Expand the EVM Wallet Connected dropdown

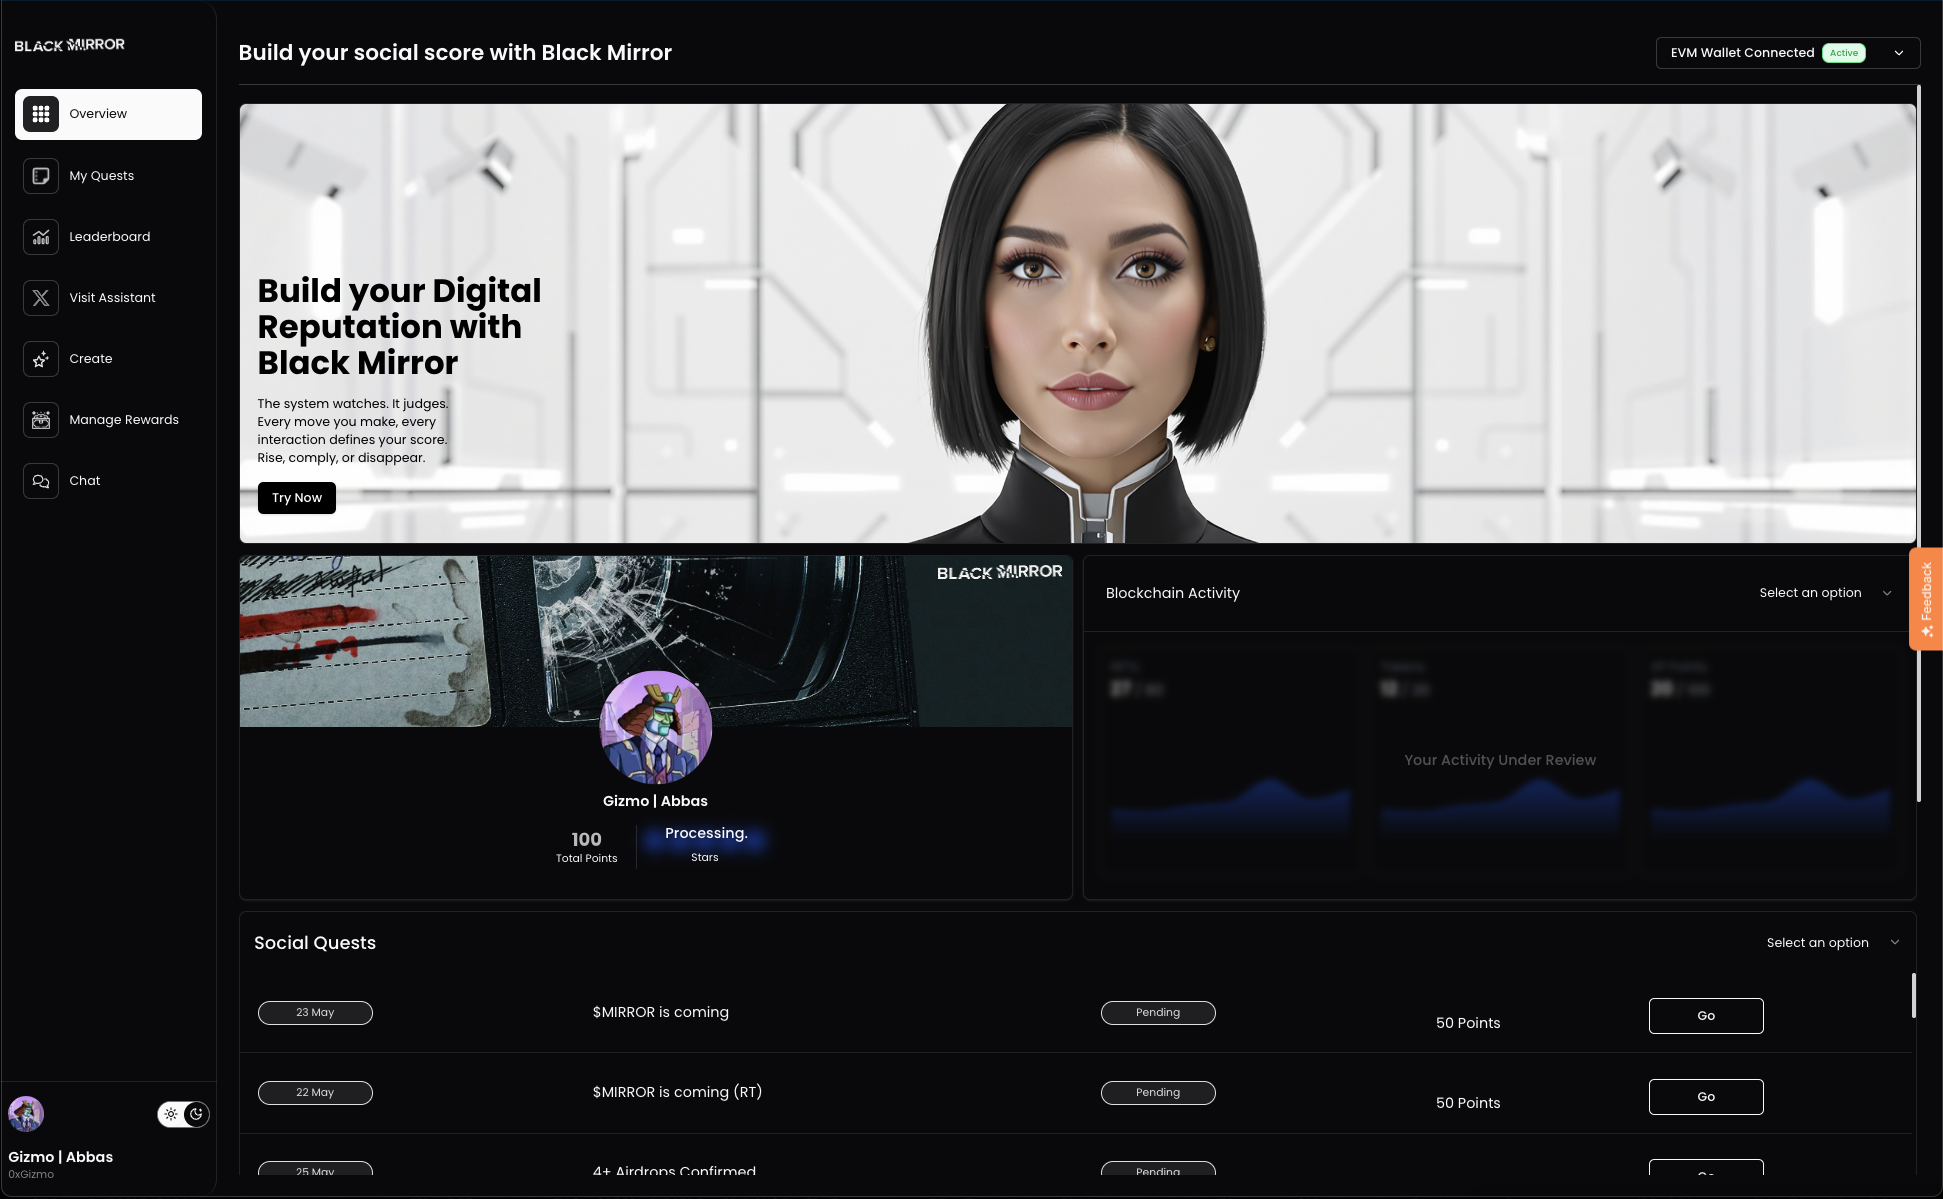click(x=1898, y=53)
